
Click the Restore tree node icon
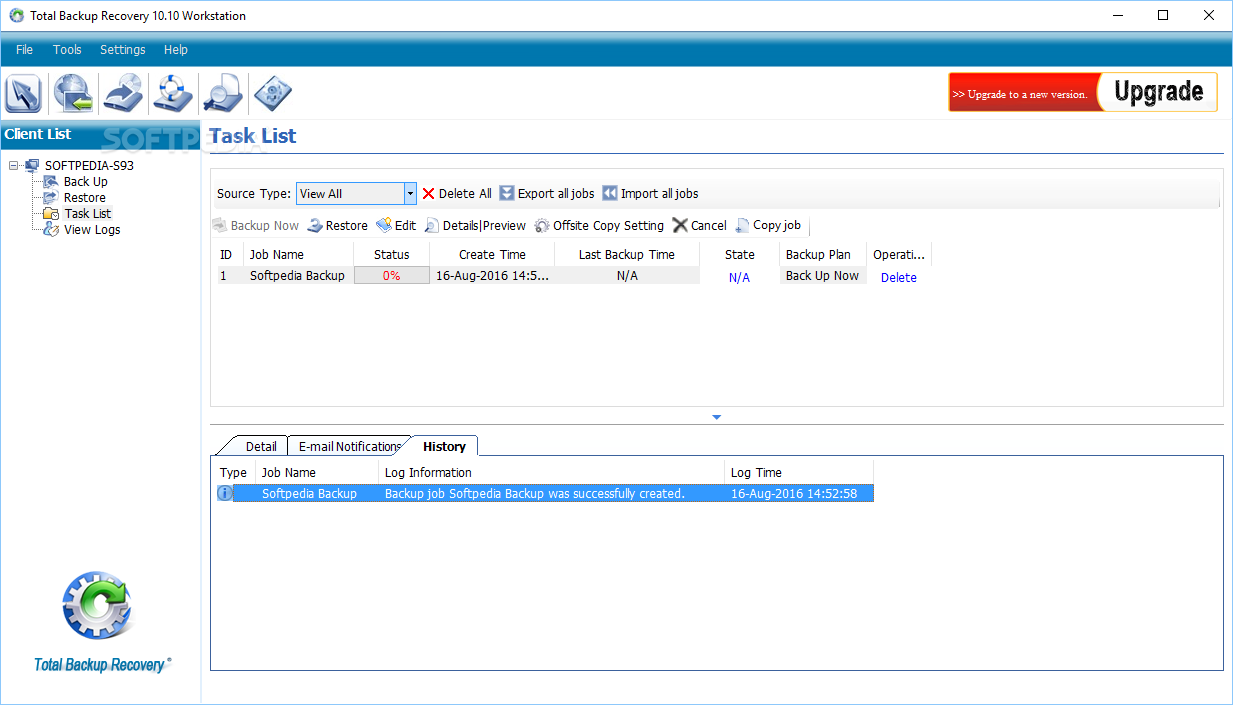point(51,198)
